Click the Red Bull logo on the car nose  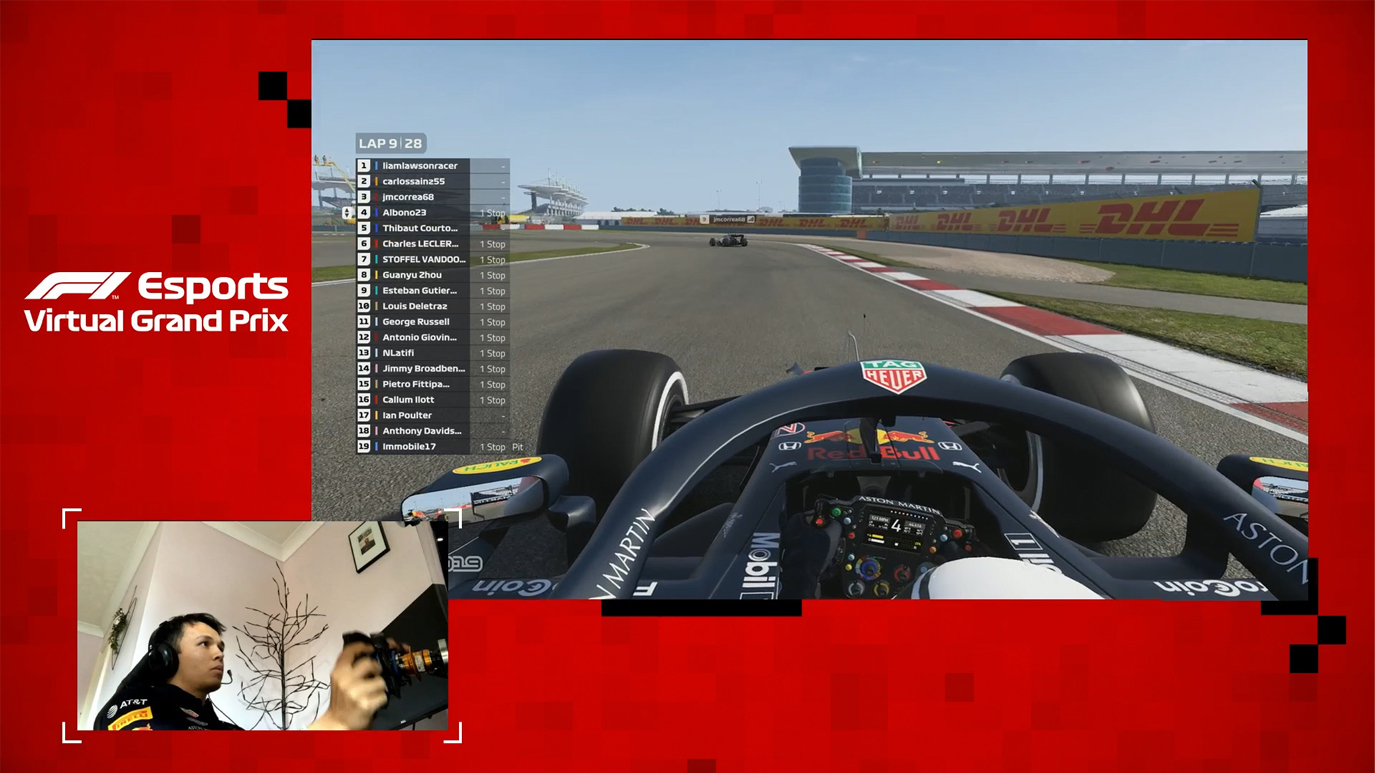click(x=873, y=445)
